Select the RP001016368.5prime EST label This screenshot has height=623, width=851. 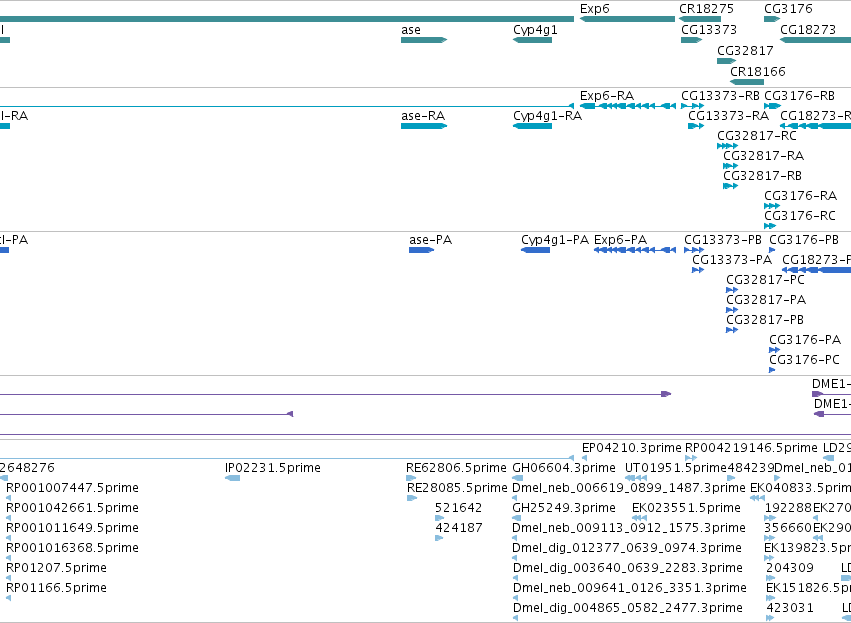point(72,548)
